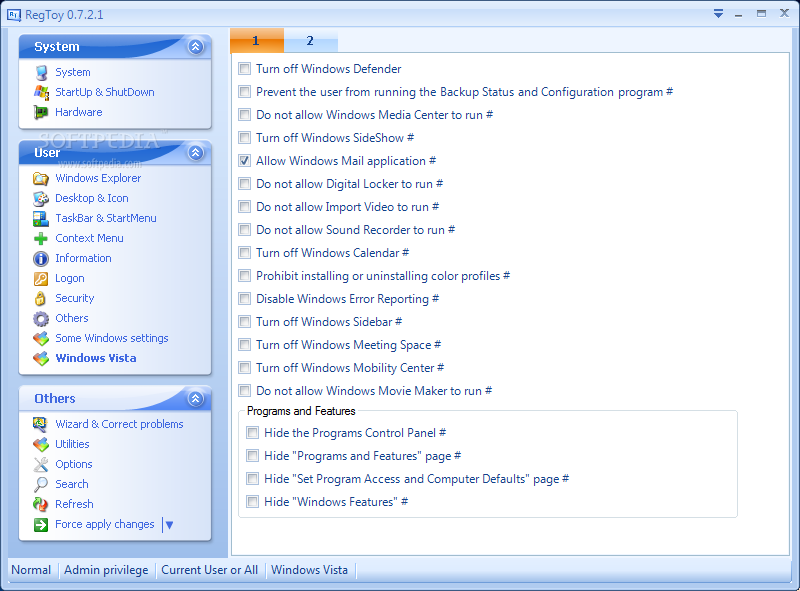Viewport: 800px width, 591px height.
Task: Click the Options wrench icon
Action: (x=41, y=464)
